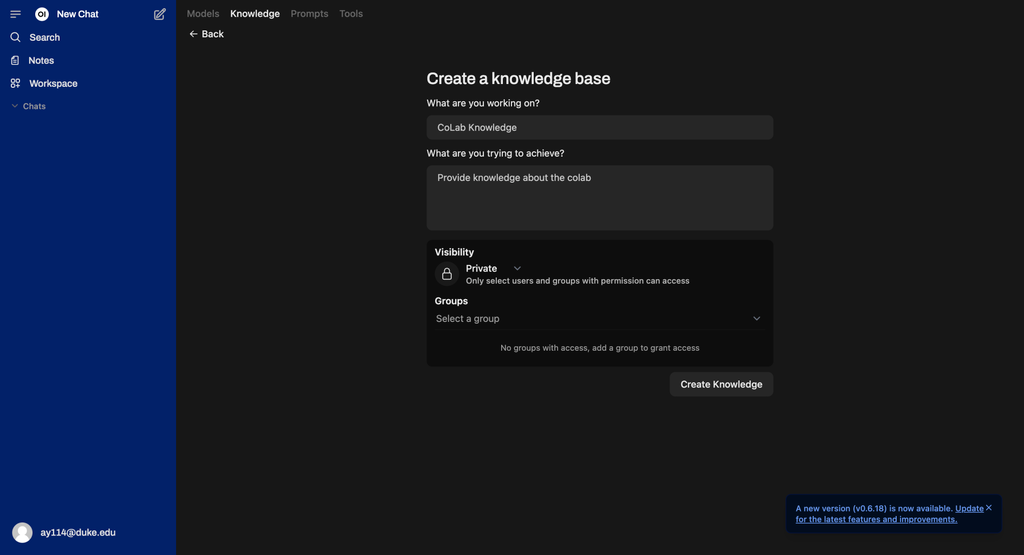This screenshot has width=1024, height=555.
Task: Click the Open WebUI logo icon
Action: [42, 14]
